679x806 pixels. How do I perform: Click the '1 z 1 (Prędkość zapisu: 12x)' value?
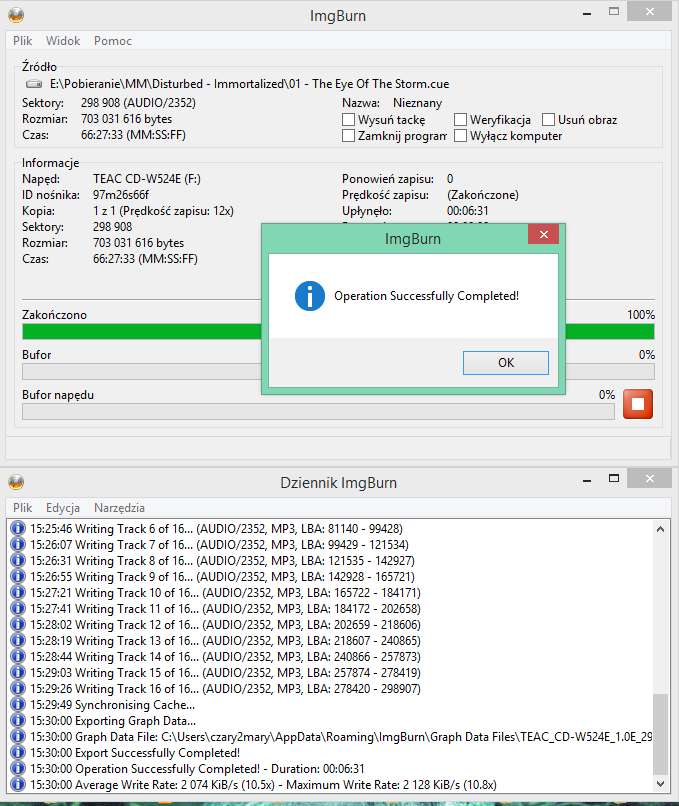pyautogui.click(x=163, y=211)
